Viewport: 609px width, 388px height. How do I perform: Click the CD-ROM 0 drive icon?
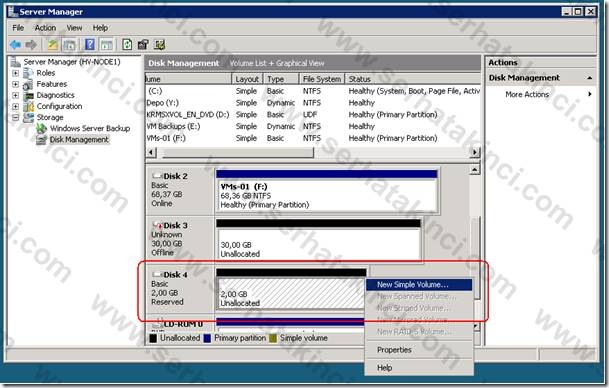157,324
